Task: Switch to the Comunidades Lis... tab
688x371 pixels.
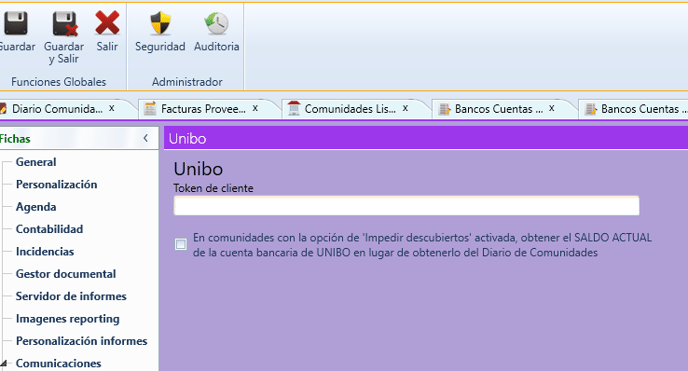Action: [x=350, y=109]
